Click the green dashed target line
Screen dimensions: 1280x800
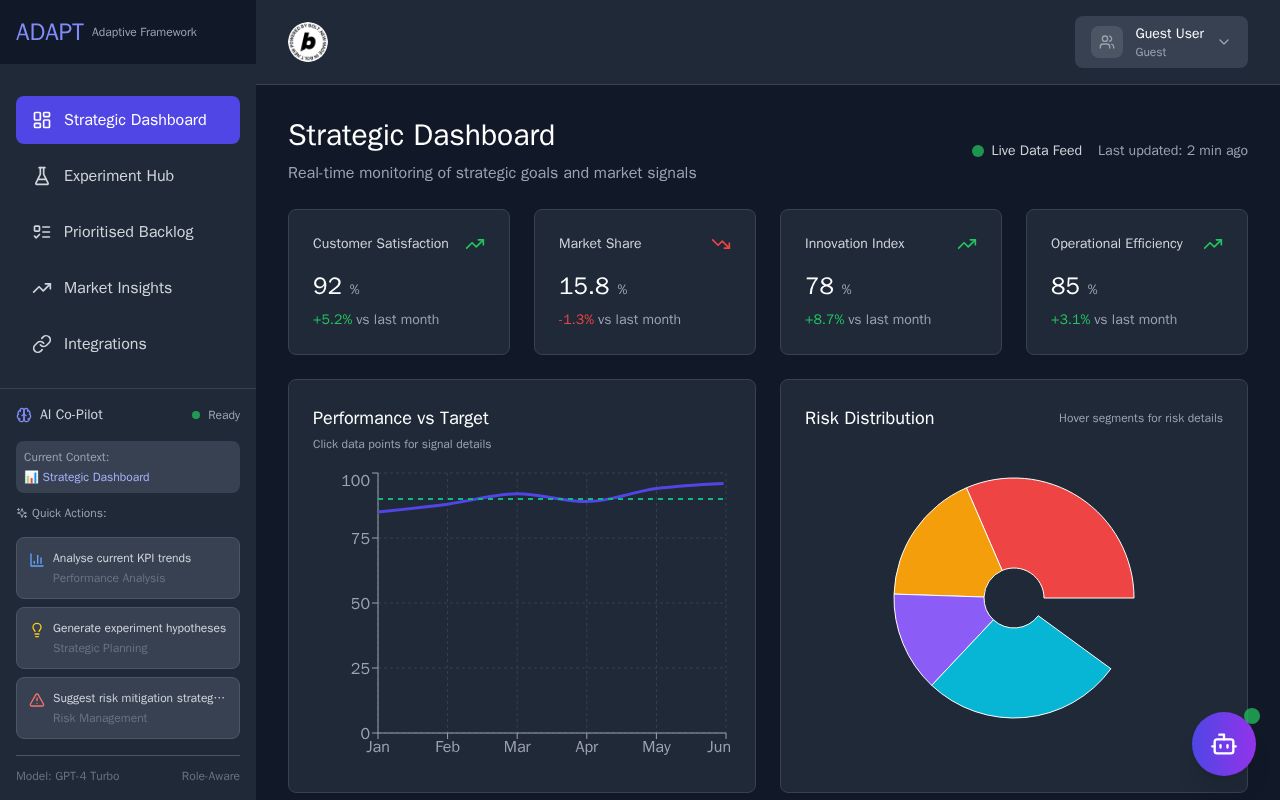[551, 499]
